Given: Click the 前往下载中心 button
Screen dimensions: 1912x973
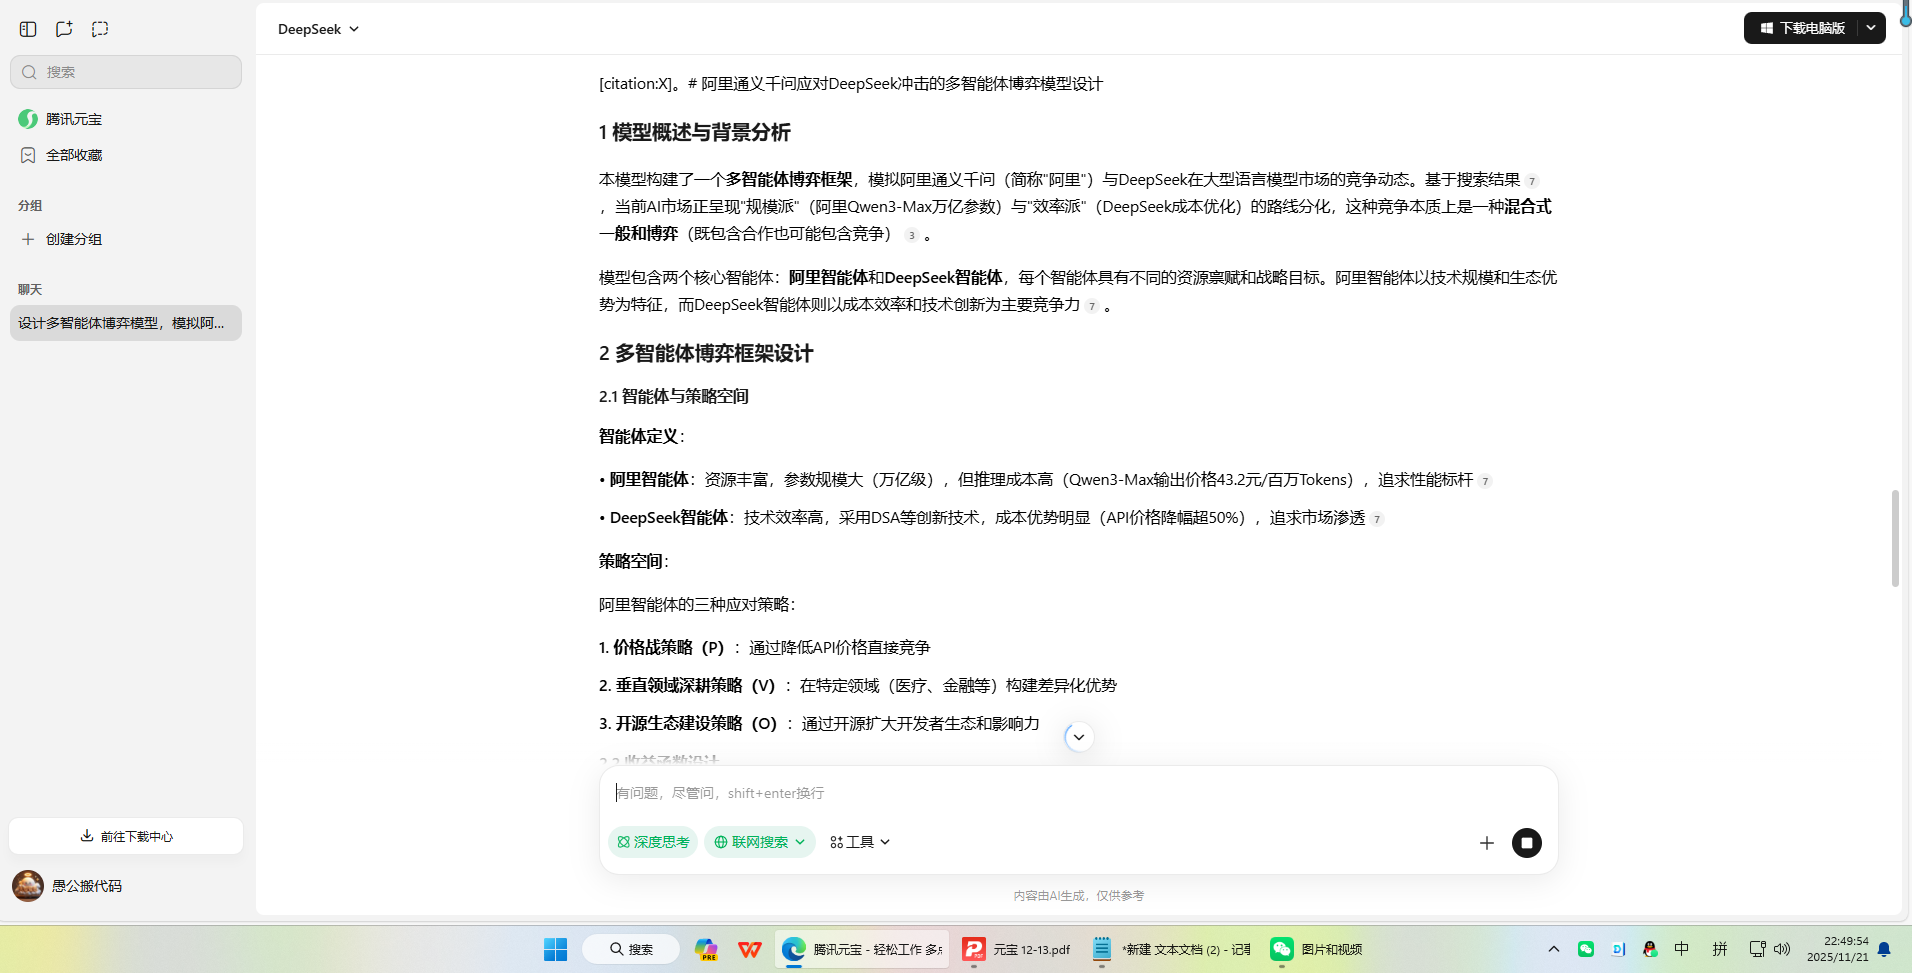Looking at the screenshot, I should pyautogui.click(x=125, y=836).
